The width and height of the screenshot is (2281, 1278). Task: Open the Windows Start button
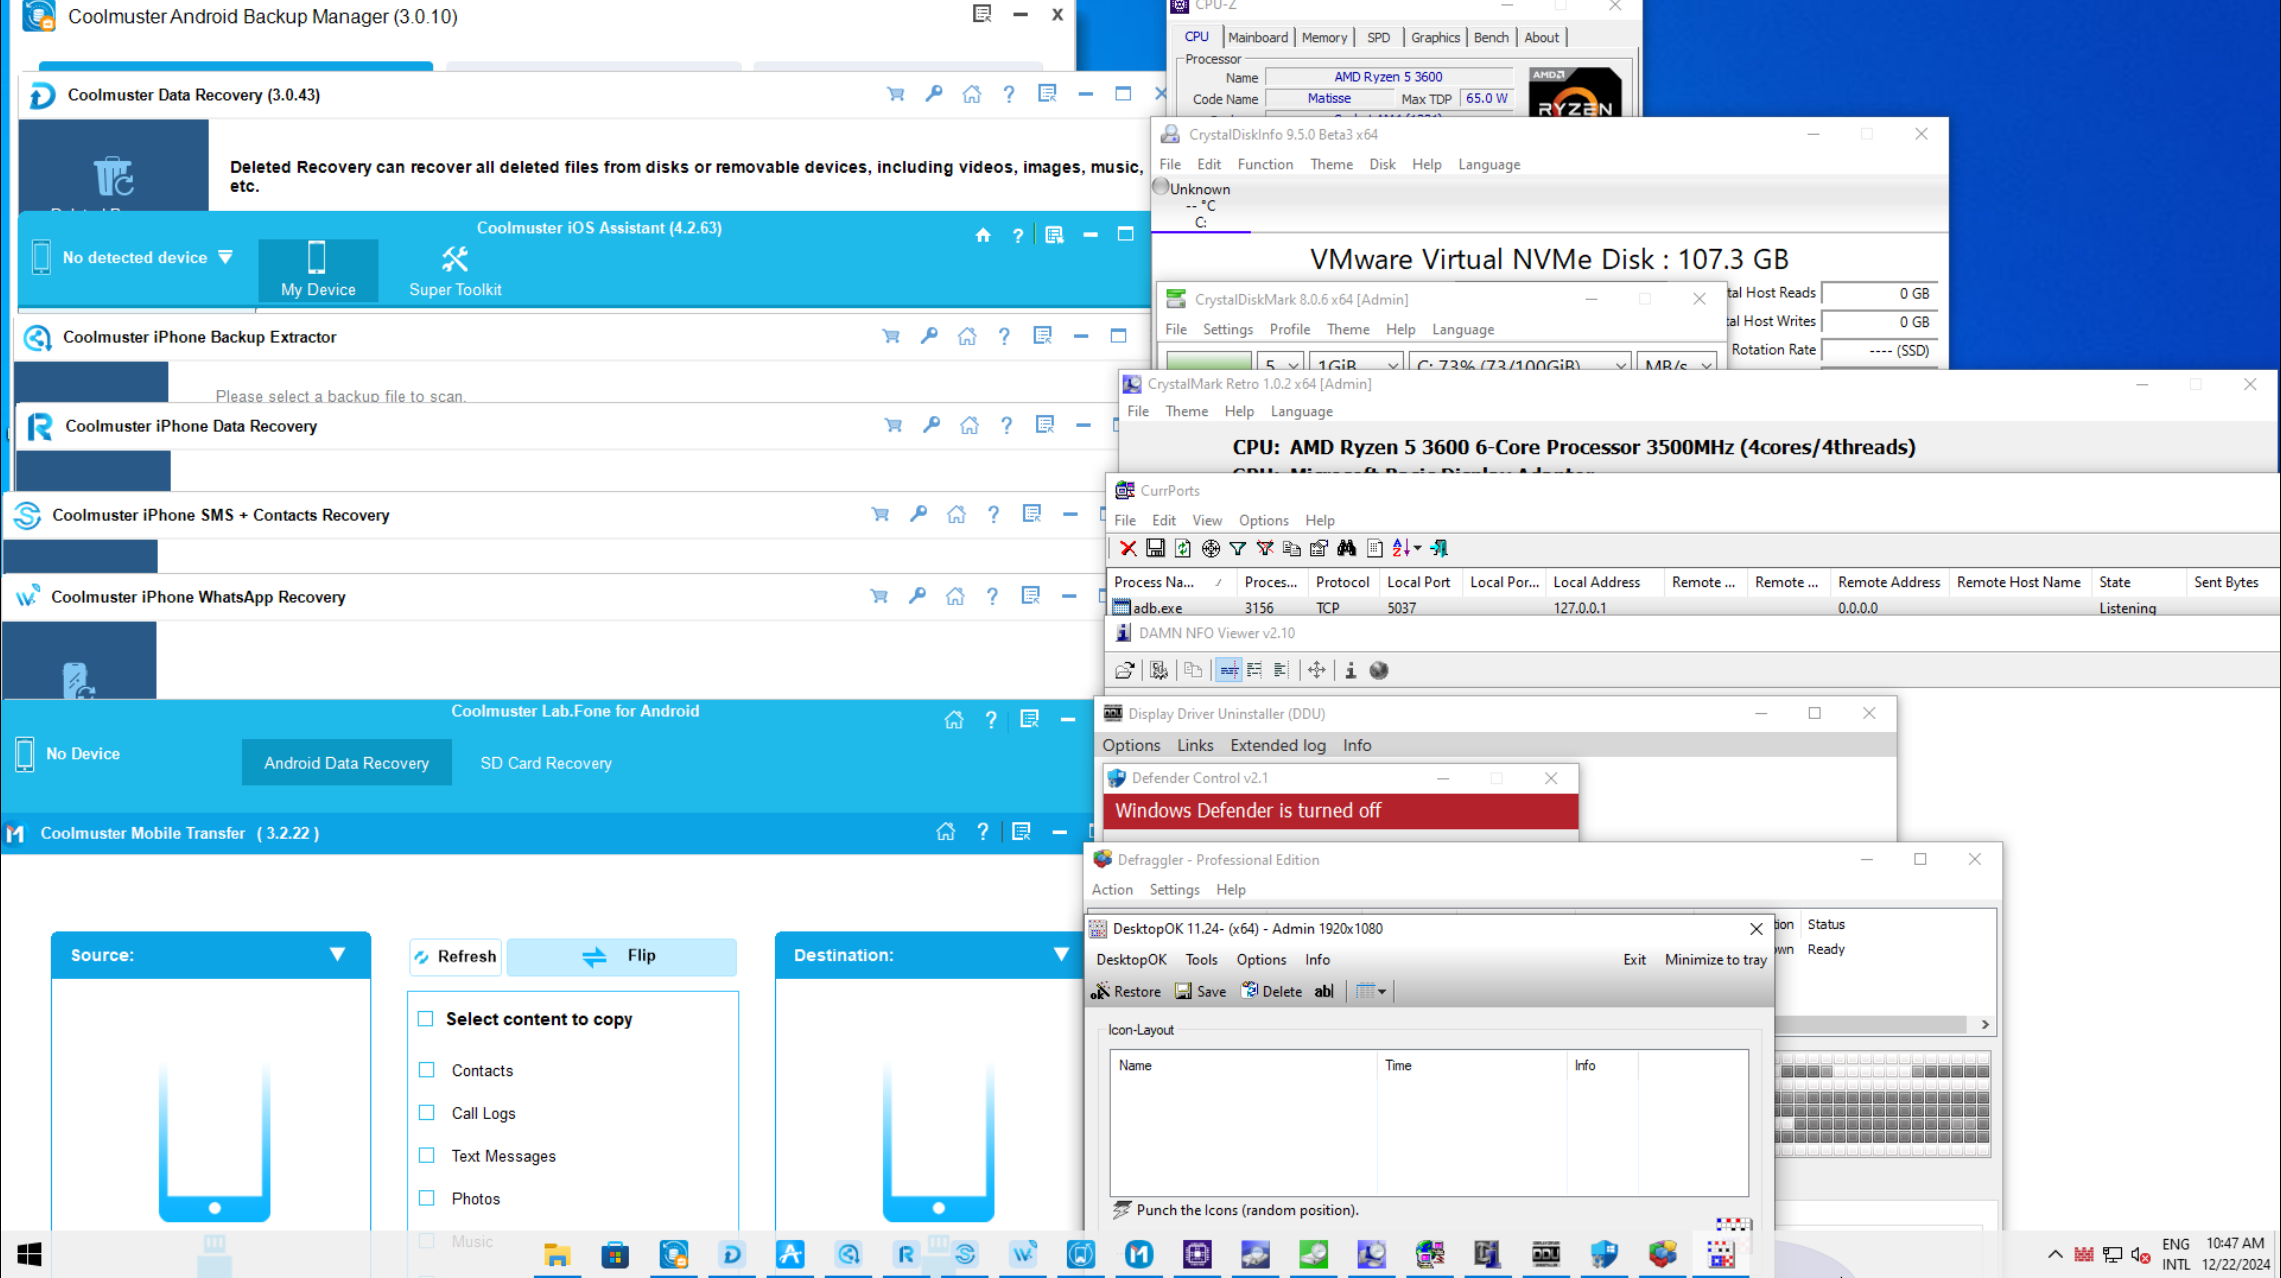(29, 1254)
